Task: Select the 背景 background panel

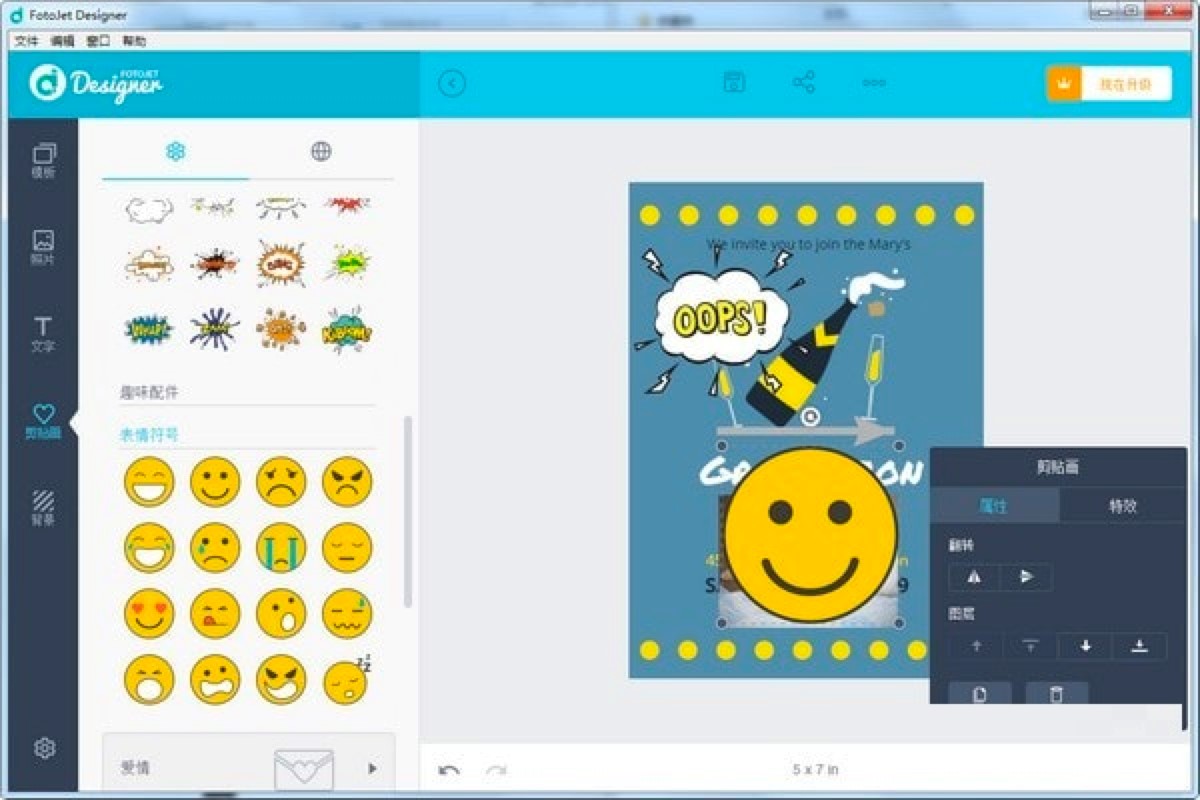Action: [41, 500]
